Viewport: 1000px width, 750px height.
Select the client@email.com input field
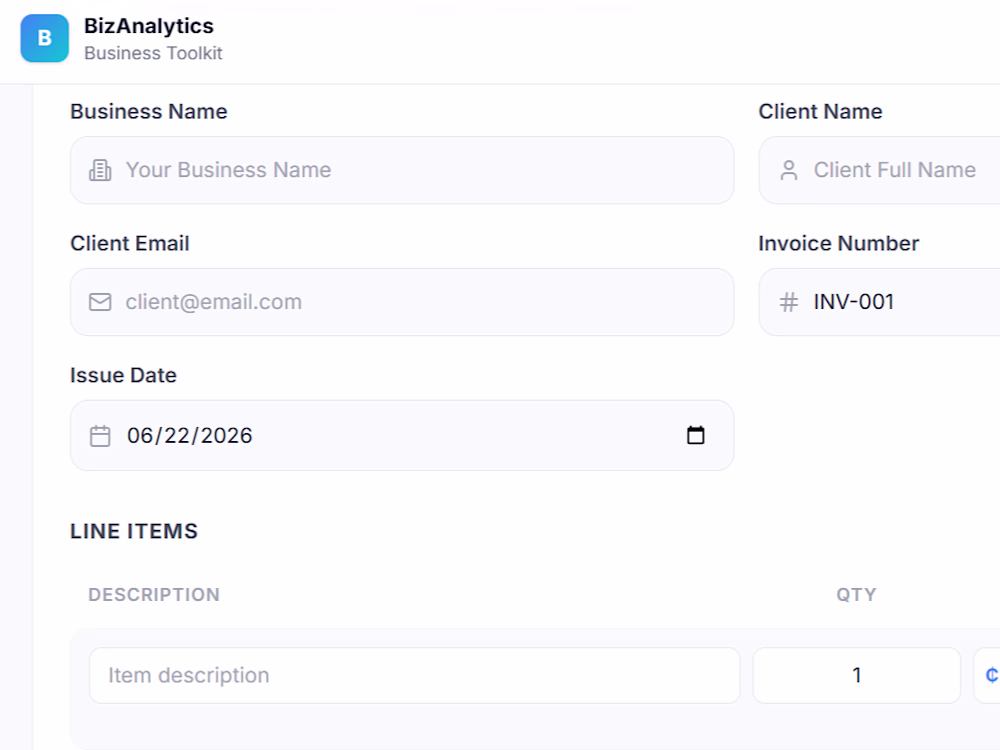[x=402, y=302]
